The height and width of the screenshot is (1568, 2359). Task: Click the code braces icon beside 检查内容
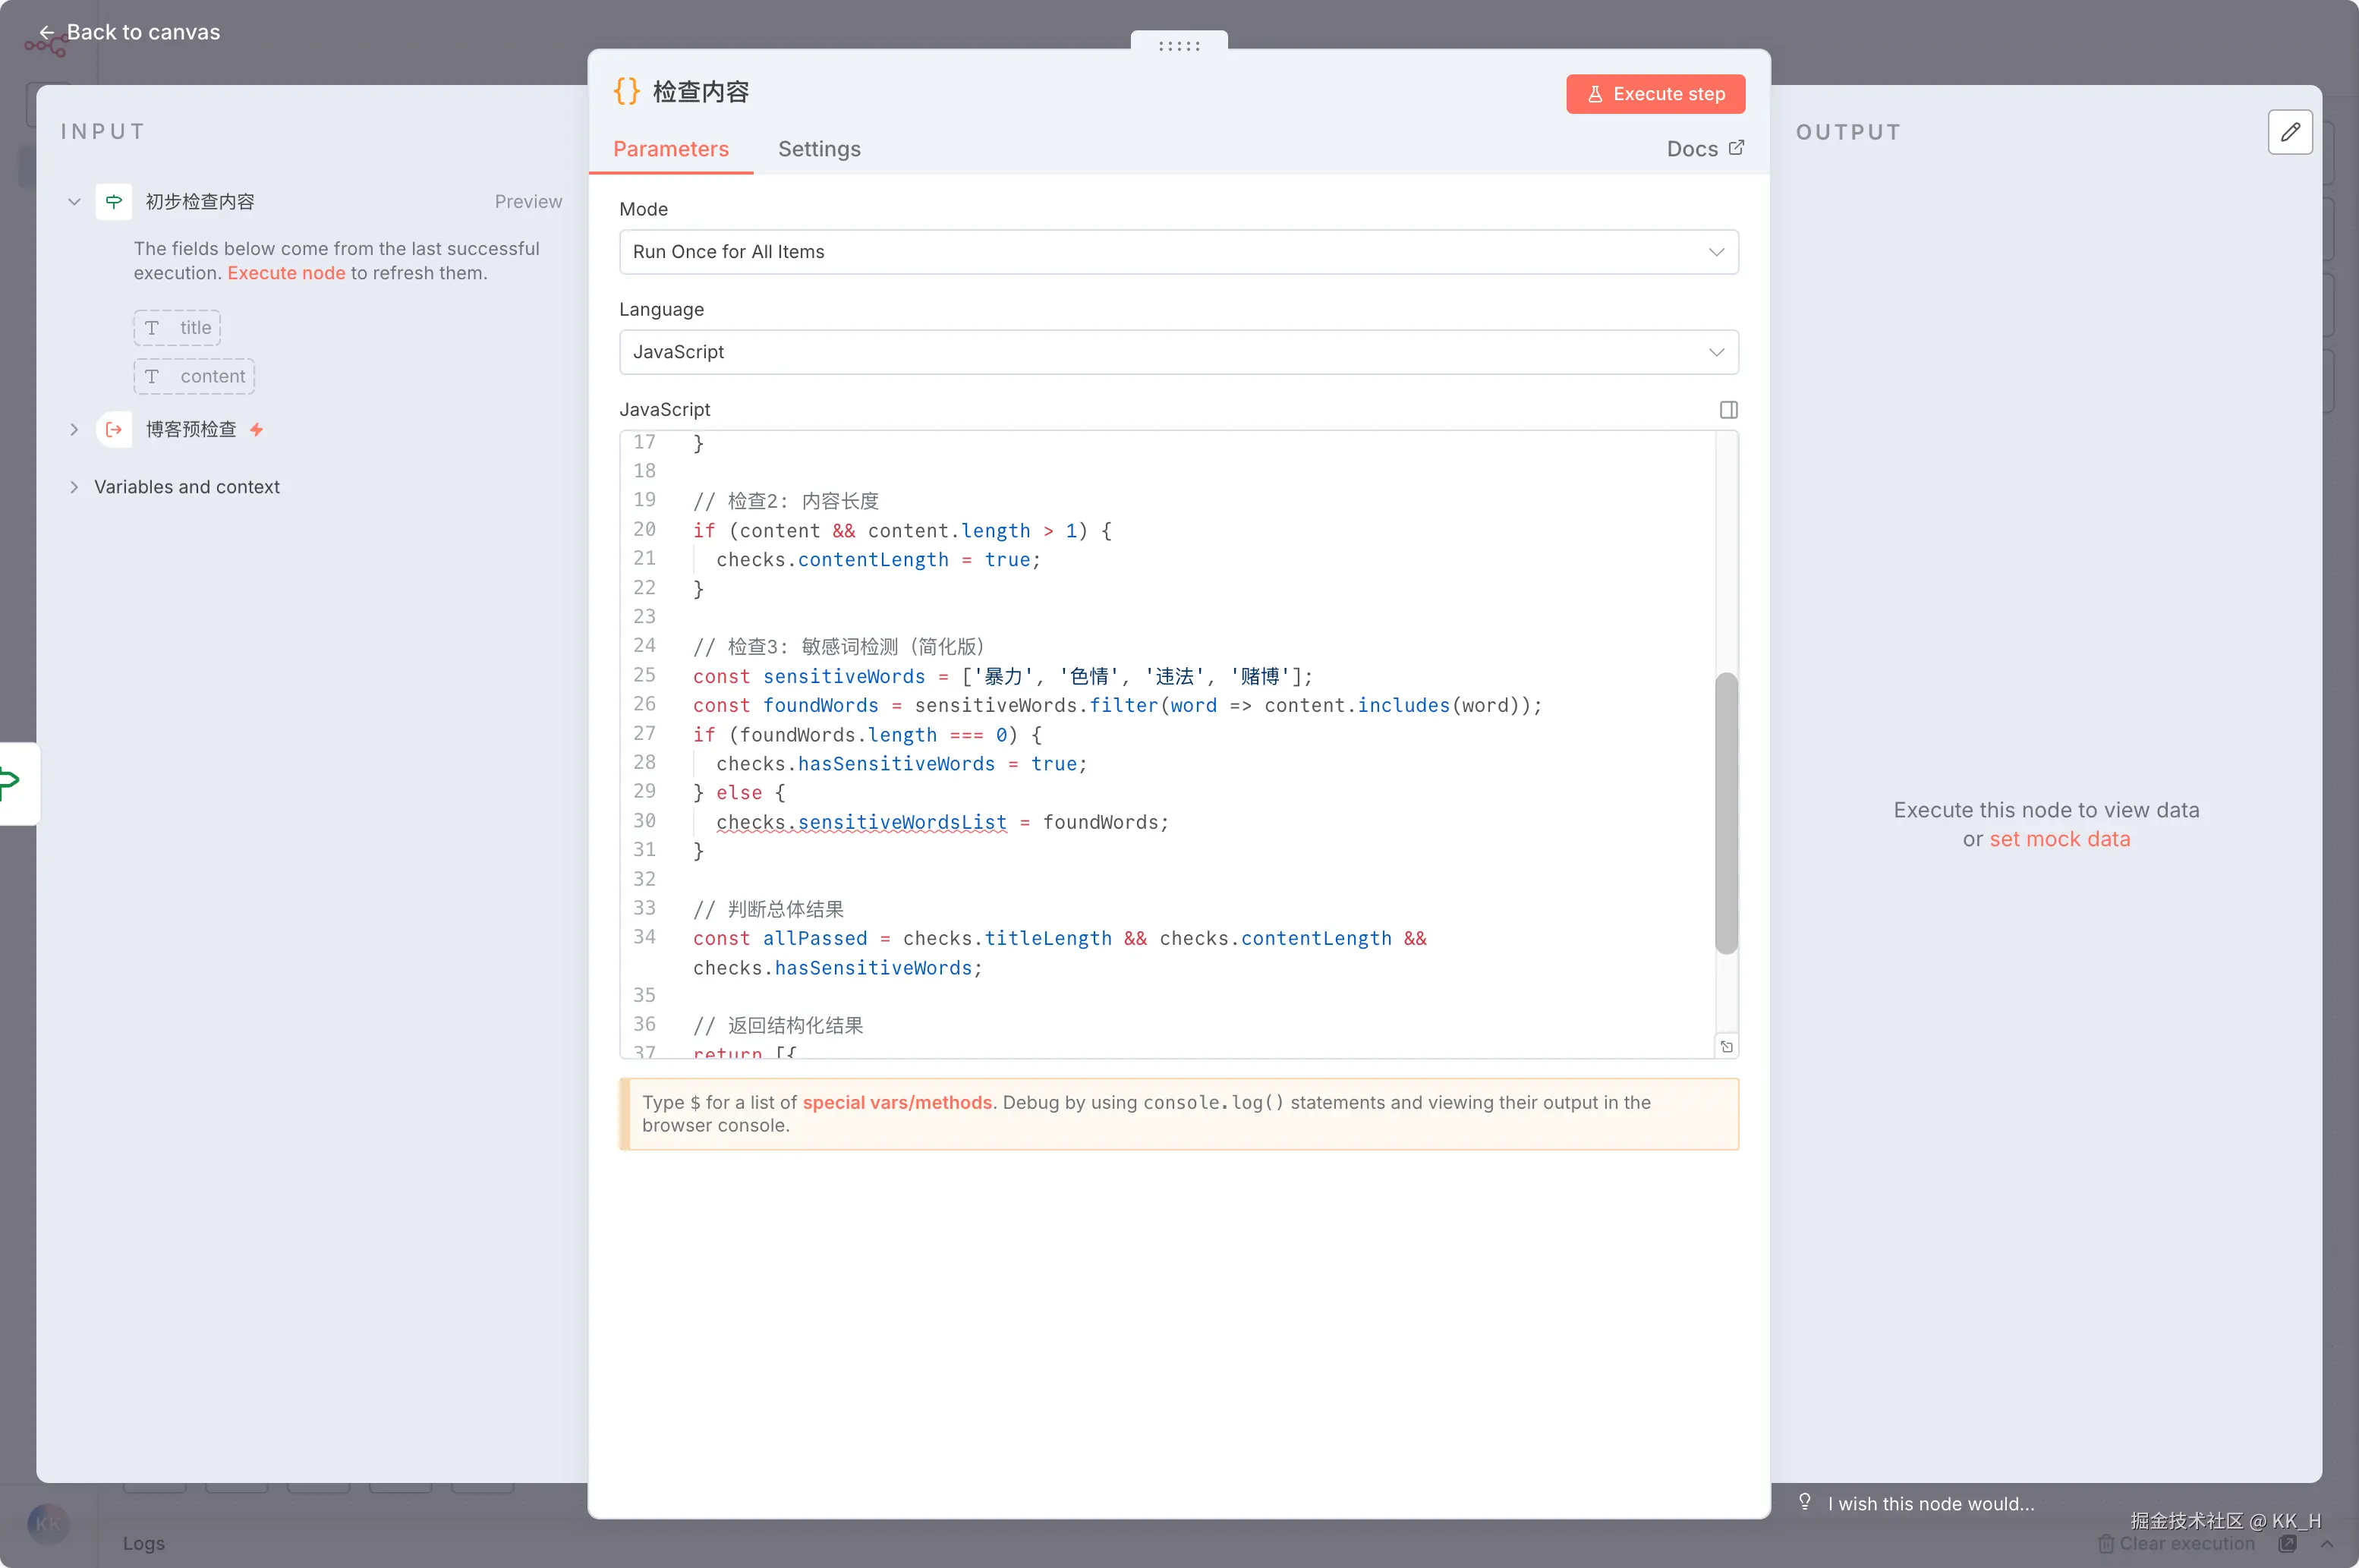coord(627,92)
